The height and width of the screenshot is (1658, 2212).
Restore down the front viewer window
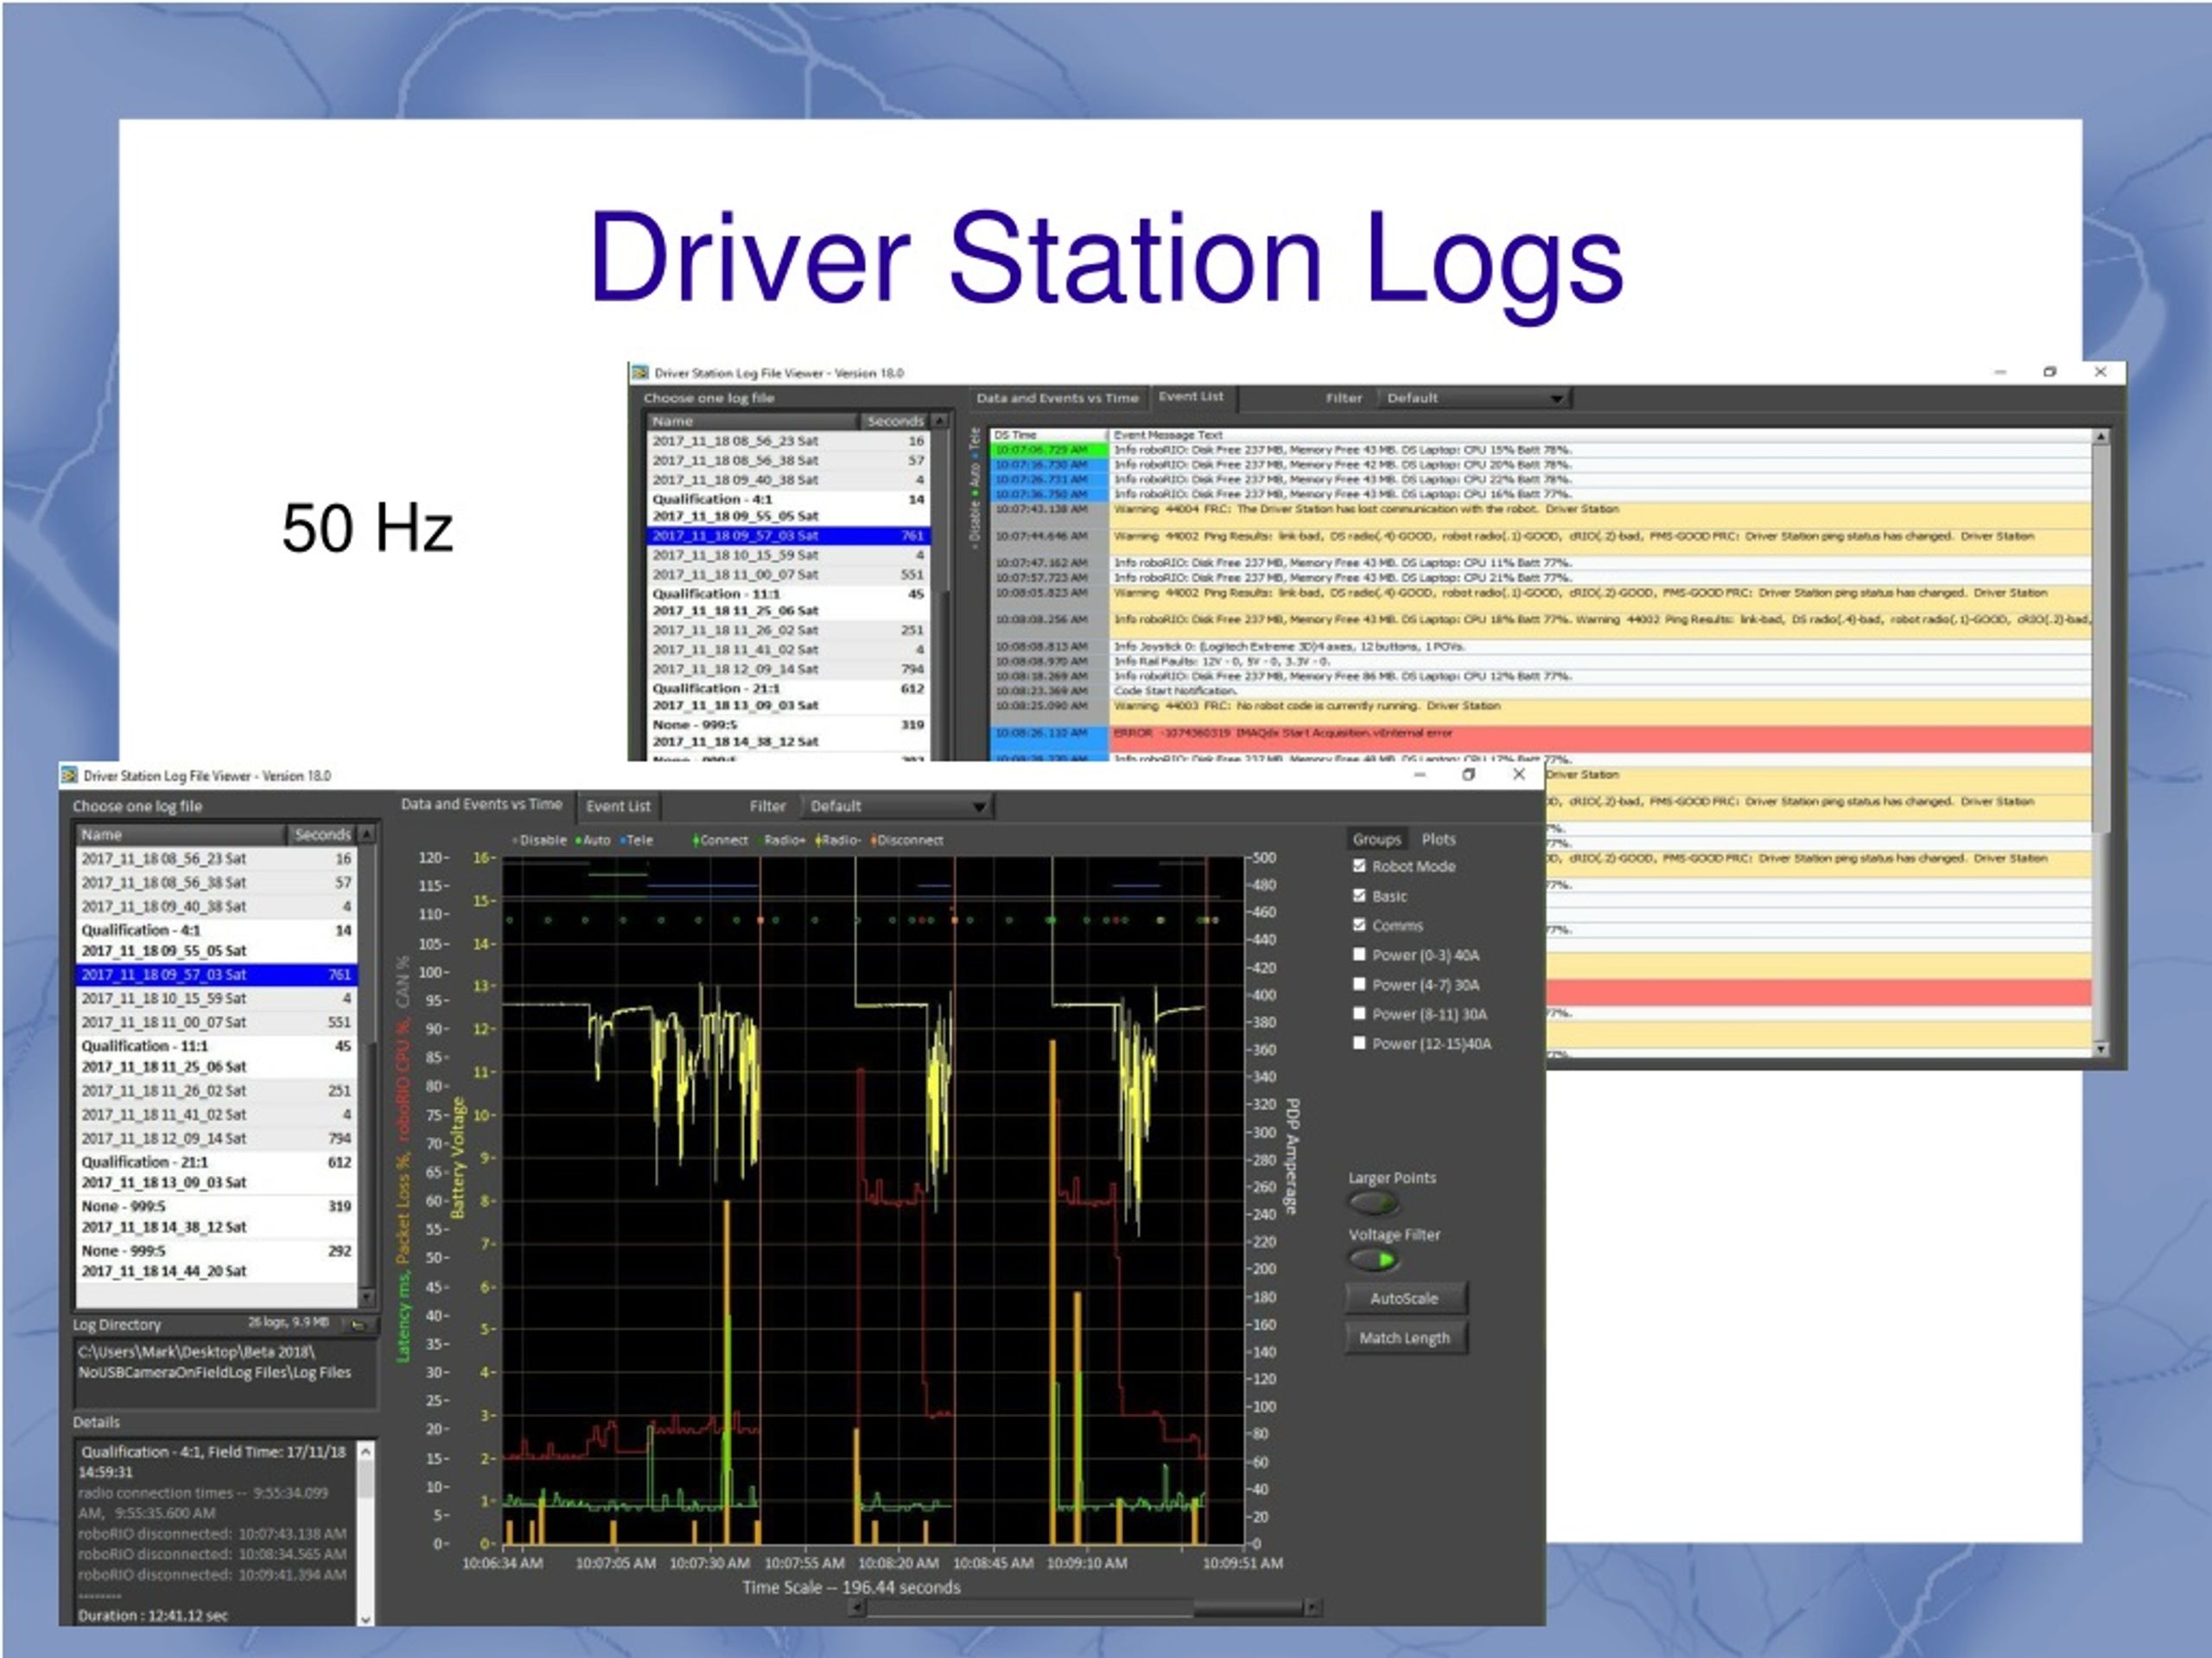coord(1468,775)
